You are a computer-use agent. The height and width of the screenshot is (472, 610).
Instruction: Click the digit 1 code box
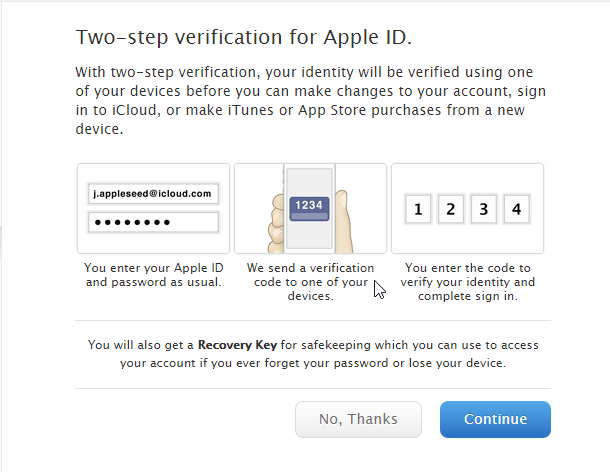tap(418, 209)
